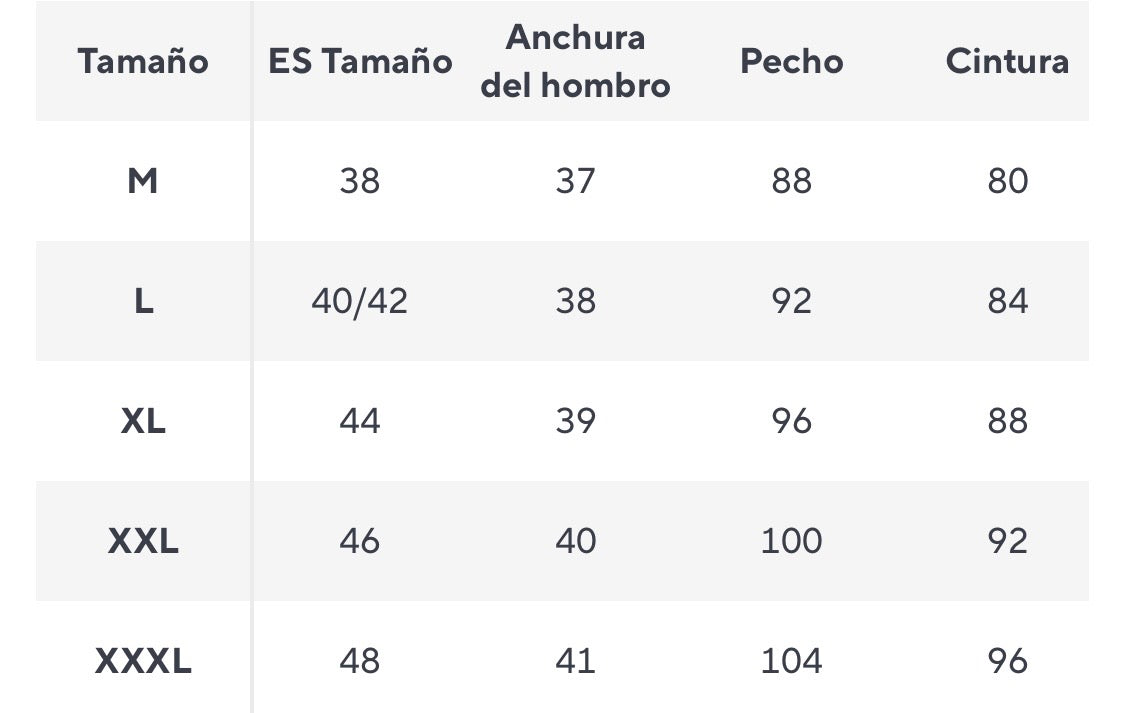Click the Tamaño column header

pyautogui.click(x=143, y=62)
